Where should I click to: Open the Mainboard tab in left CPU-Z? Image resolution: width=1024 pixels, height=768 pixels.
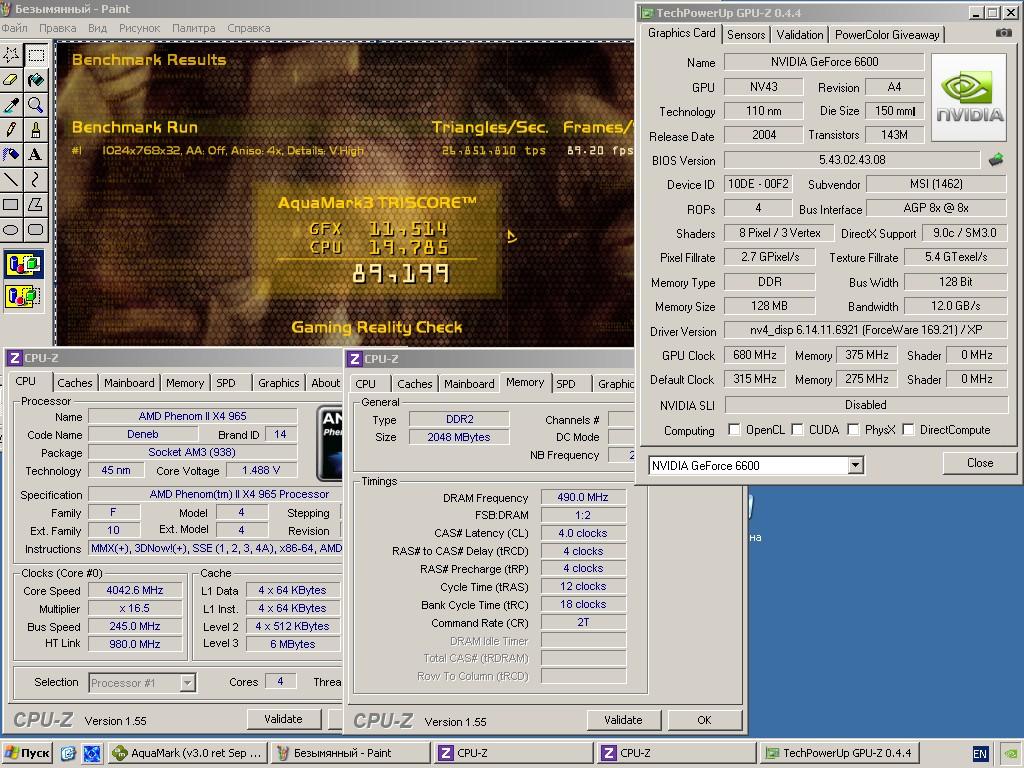(129, 383)
